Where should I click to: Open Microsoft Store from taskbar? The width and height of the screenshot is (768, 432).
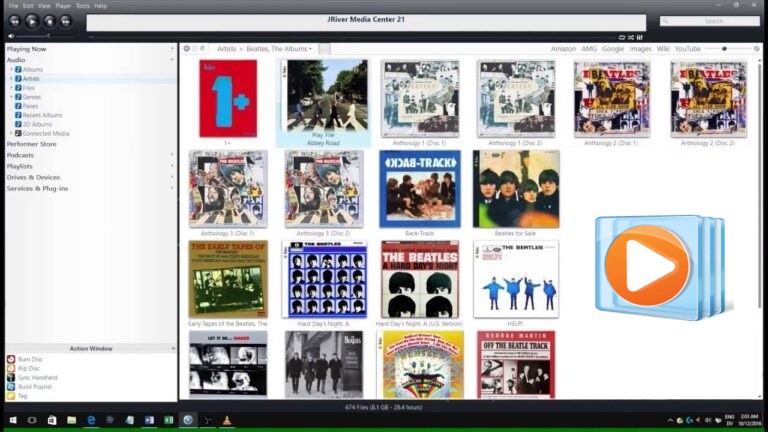[51, 420]
